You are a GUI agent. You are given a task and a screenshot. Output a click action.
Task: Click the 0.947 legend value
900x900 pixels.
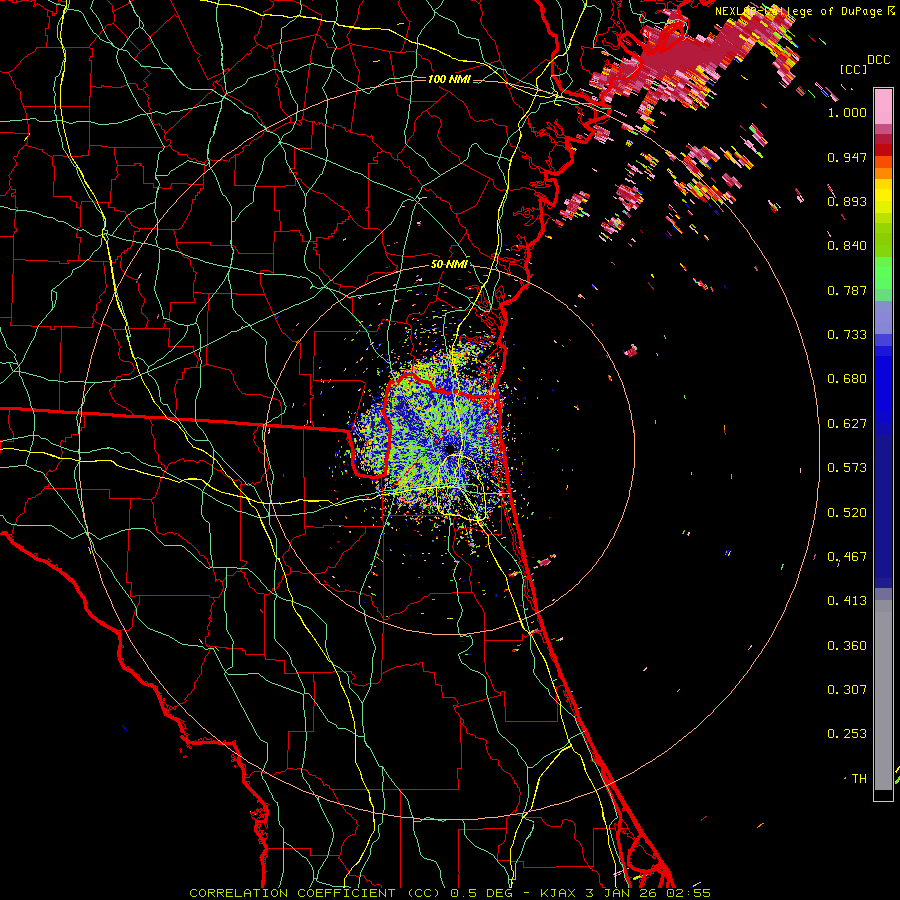tap(847, 157)
